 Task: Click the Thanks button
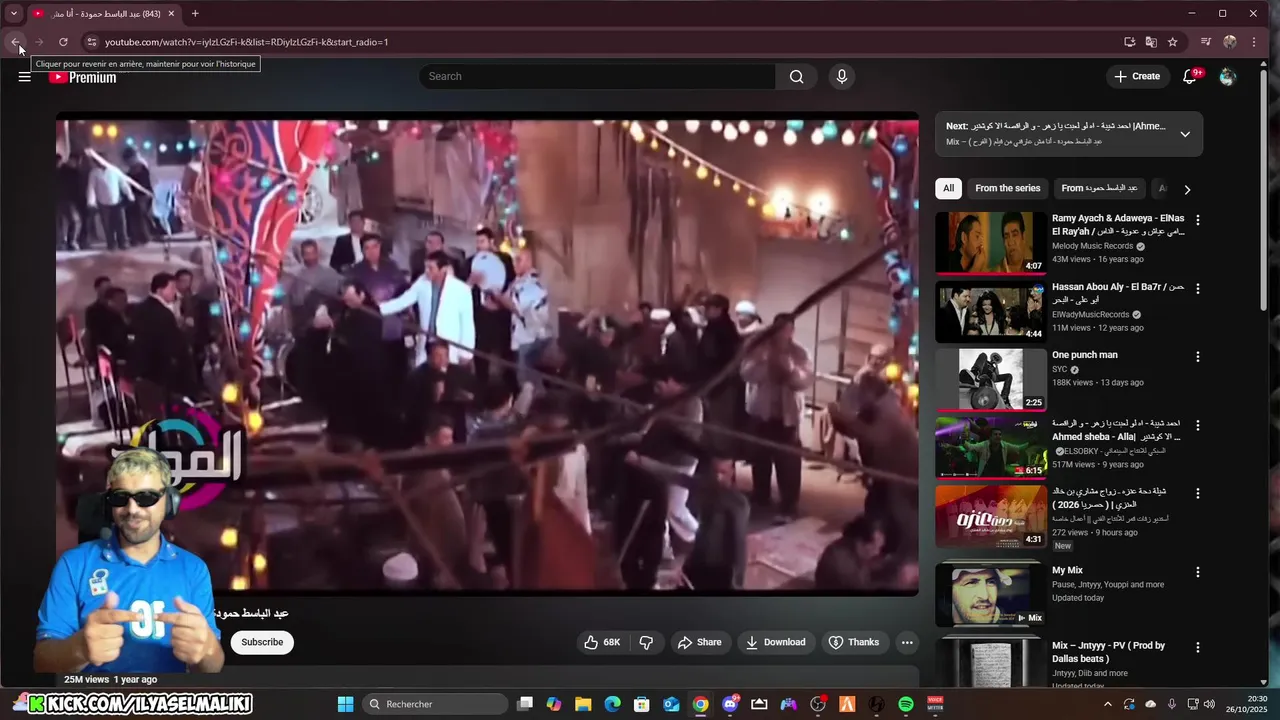[853, 642]
